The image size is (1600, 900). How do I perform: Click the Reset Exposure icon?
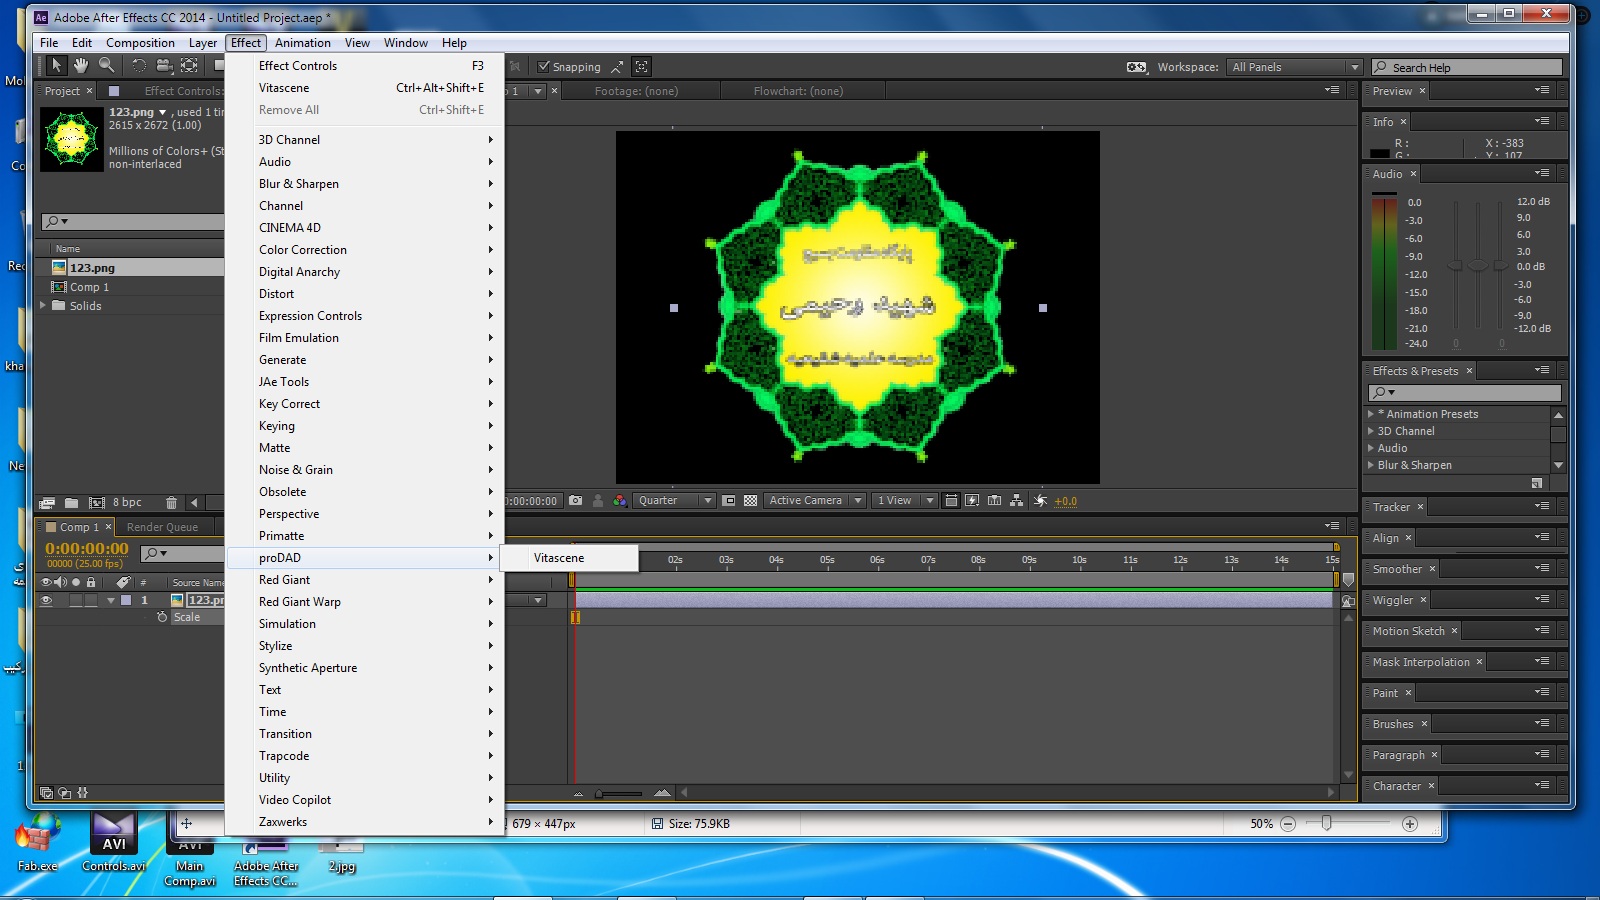(x=1040, y=500)
